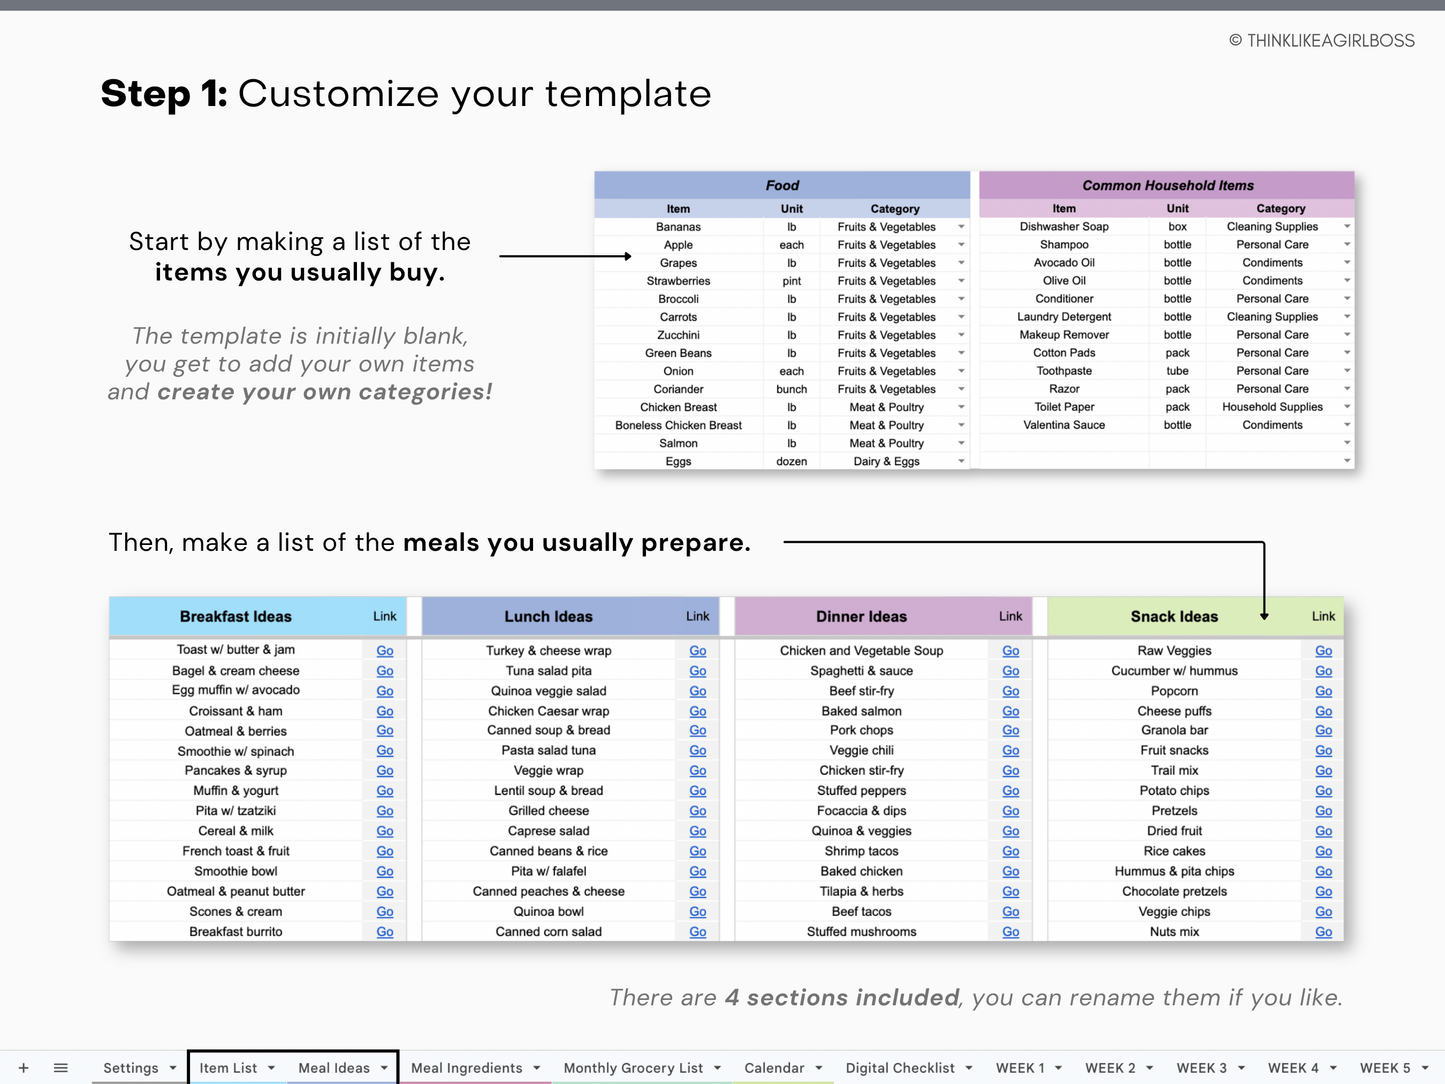
Task: Open the all sheets list icon
Action: (x=60, y=1068)
